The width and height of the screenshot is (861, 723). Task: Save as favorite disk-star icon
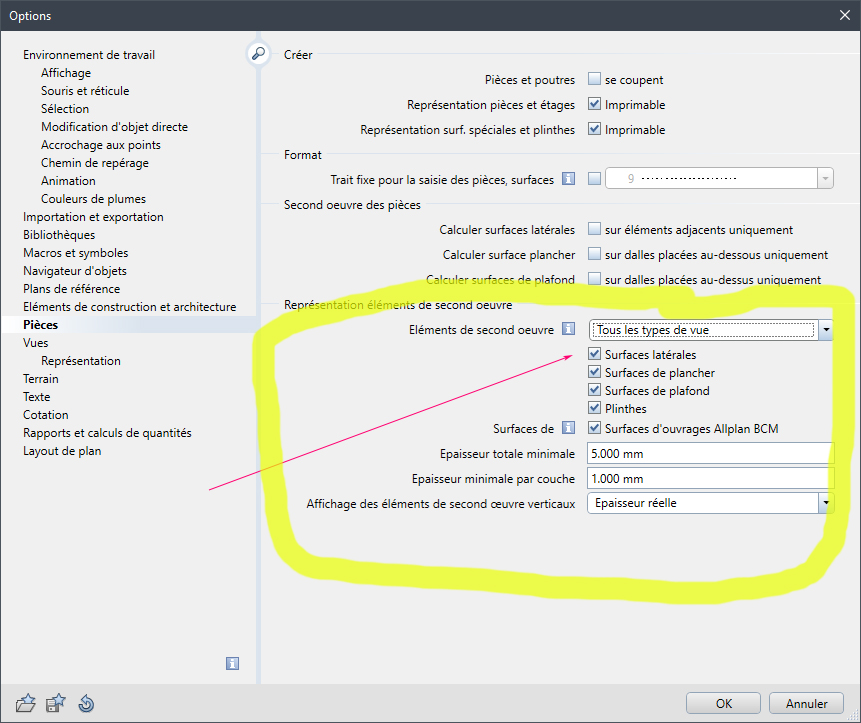pyautogui.click(x=55, y=703)
